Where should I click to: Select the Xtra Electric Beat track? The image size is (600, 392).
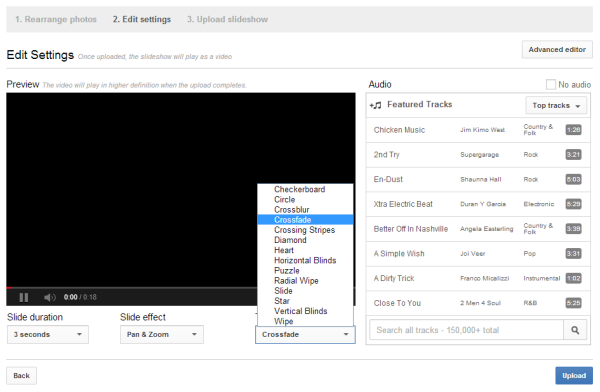point(478,204)
